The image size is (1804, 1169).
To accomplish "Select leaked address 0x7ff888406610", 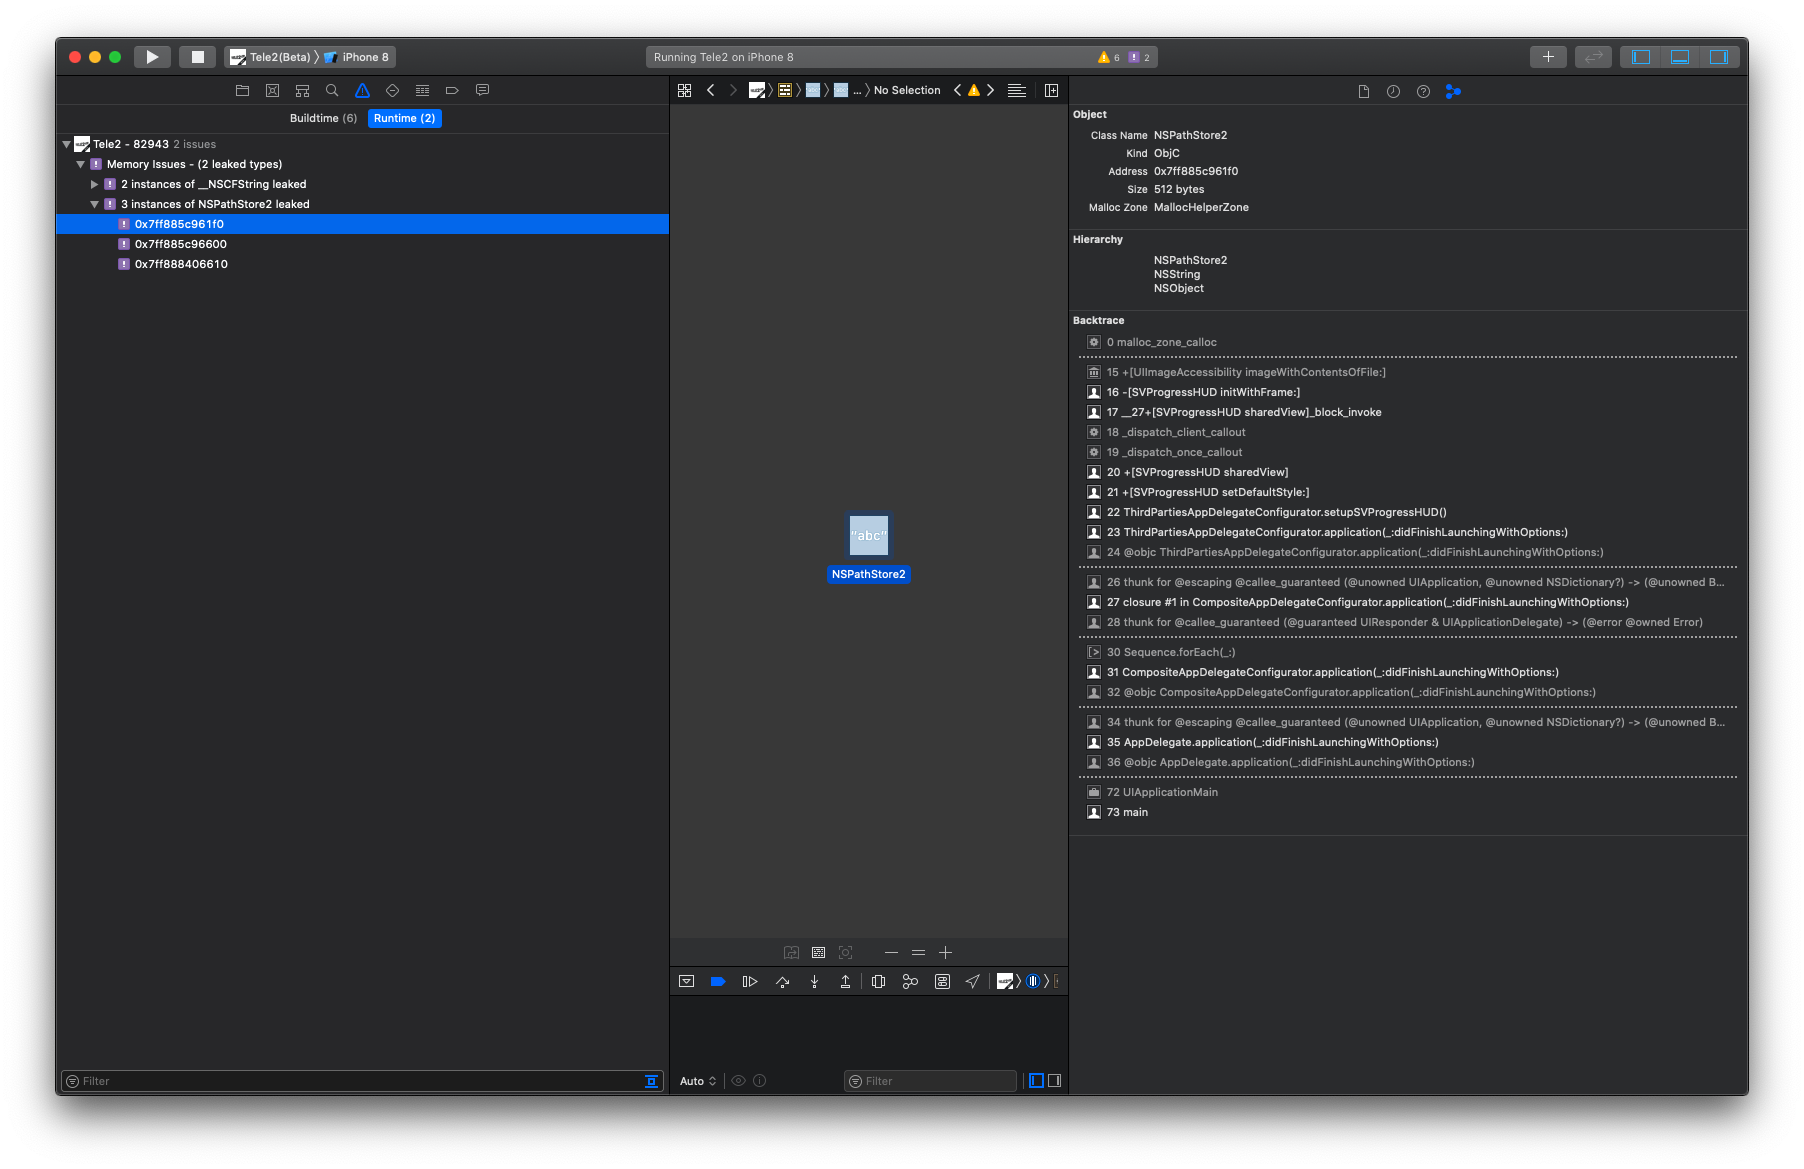I will pyautogui.click(x=362, y=264).
